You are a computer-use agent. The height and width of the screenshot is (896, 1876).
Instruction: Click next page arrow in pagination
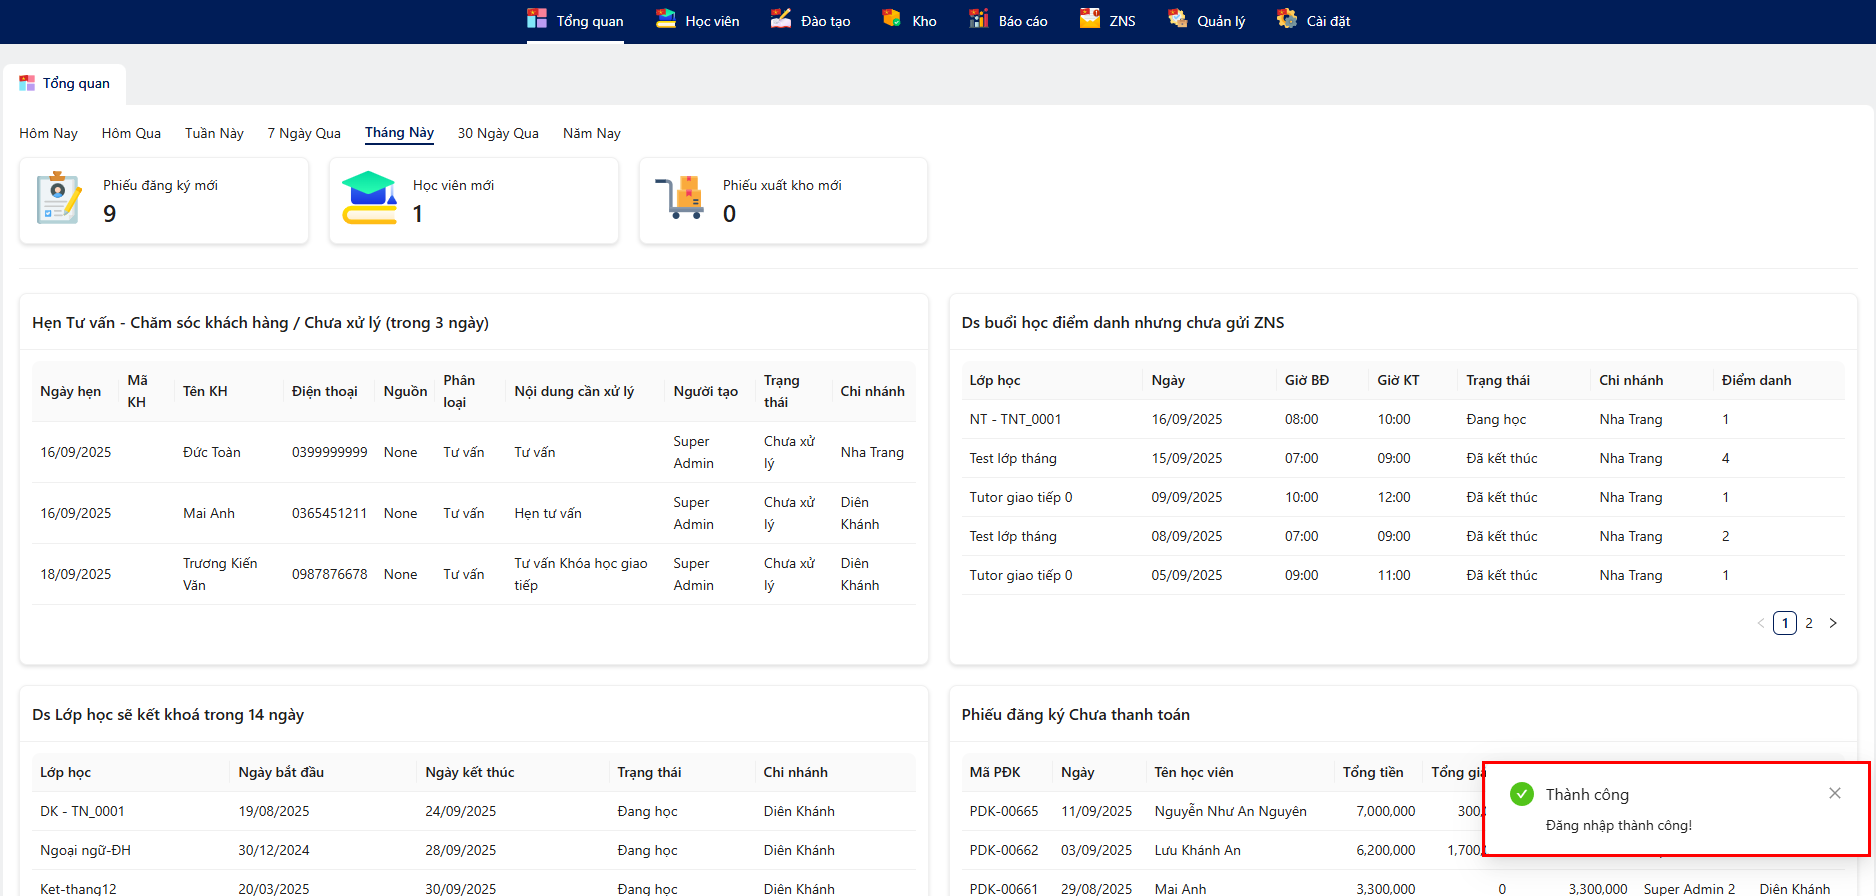tap(1833, 623)
